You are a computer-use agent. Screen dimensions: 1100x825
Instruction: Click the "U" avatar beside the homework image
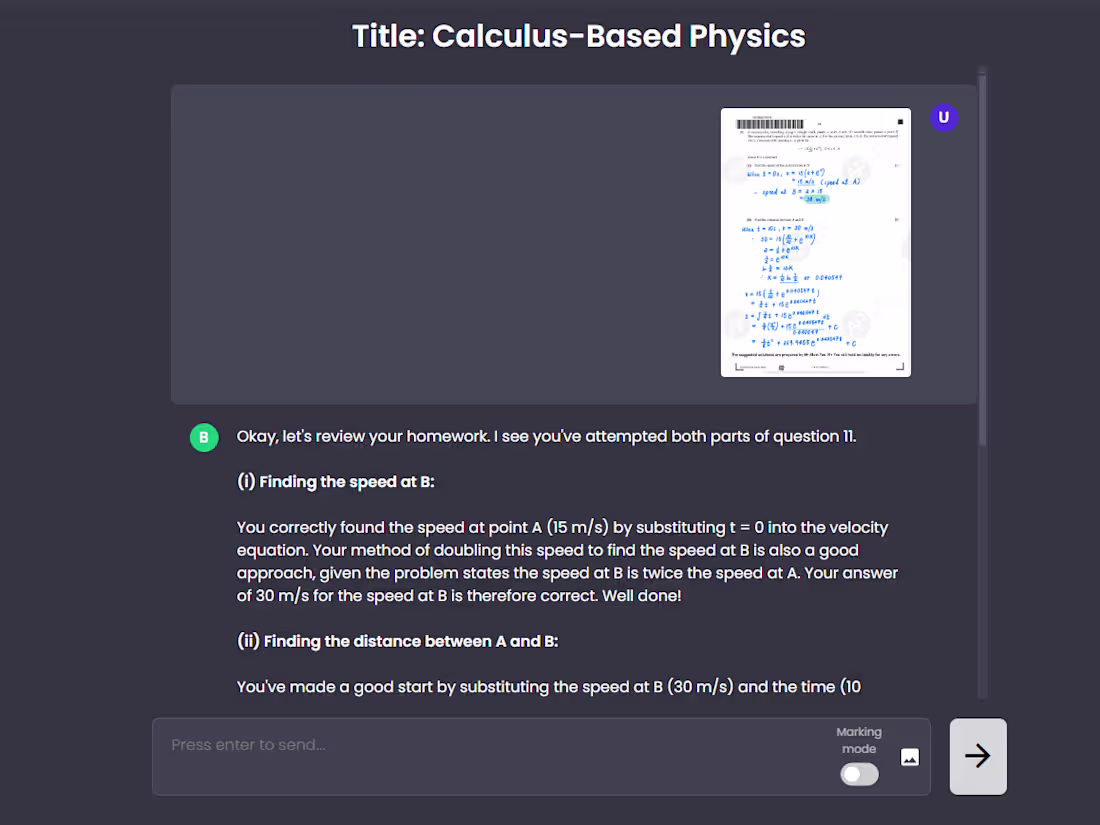click(944, 117)
